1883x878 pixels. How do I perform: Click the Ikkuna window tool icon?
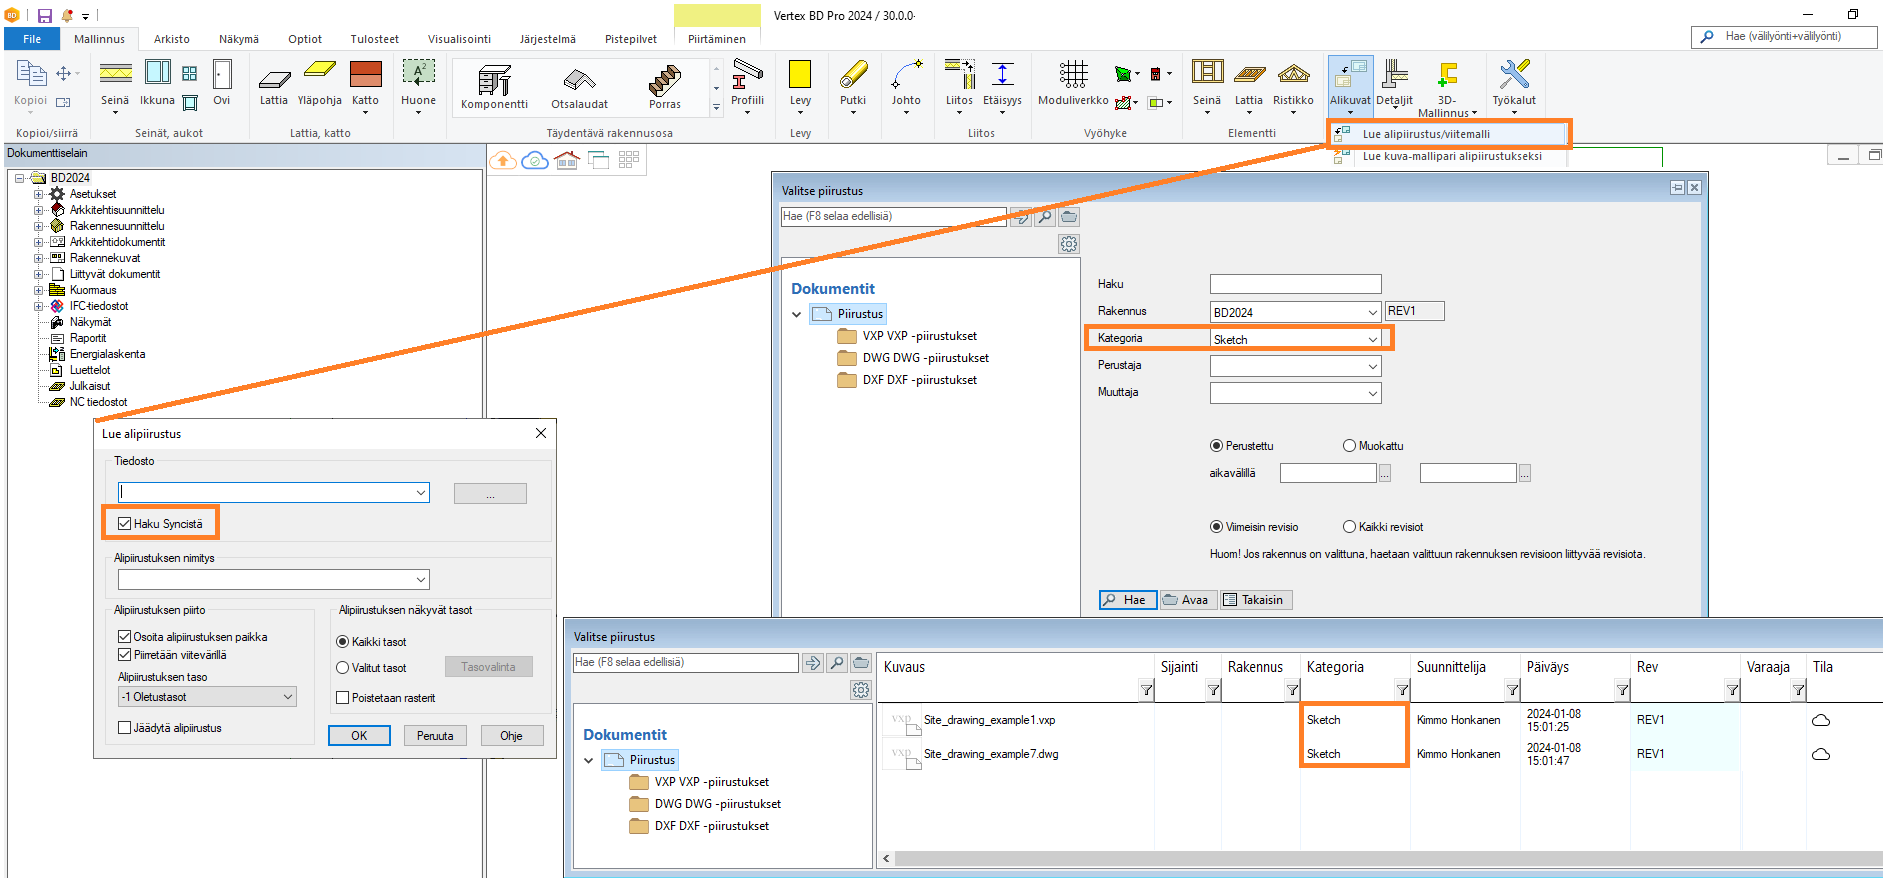(x=157, y=76)
